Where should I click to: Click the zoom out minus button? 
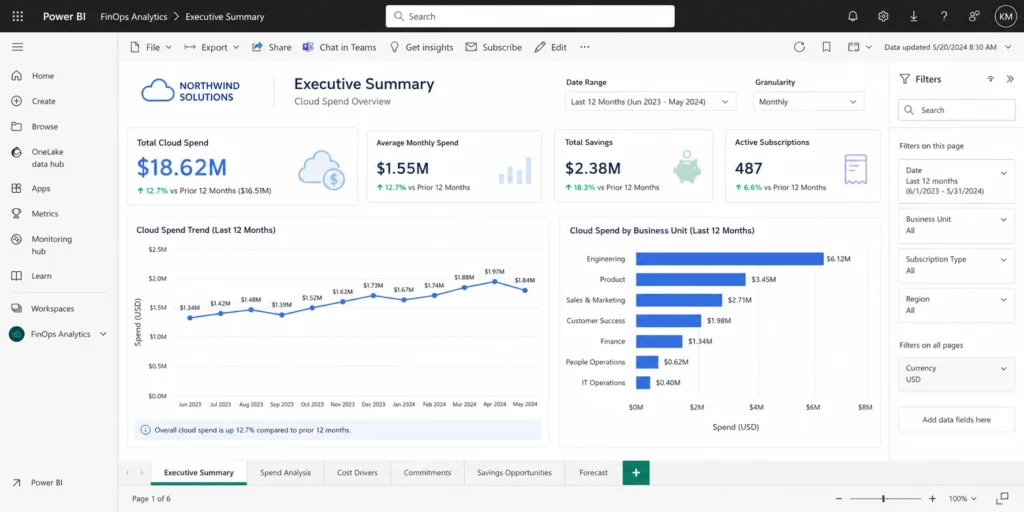pos(837,498)
